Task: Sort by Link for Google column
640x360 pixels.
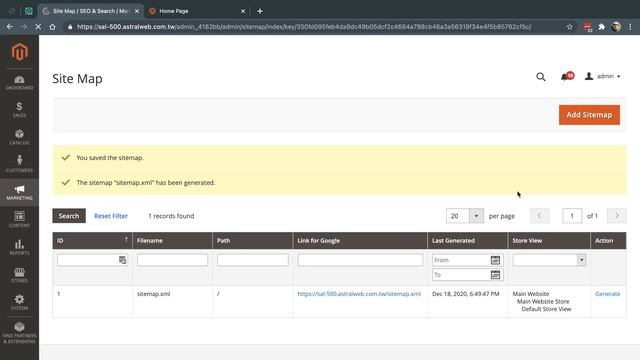Action: pos(360,241)
